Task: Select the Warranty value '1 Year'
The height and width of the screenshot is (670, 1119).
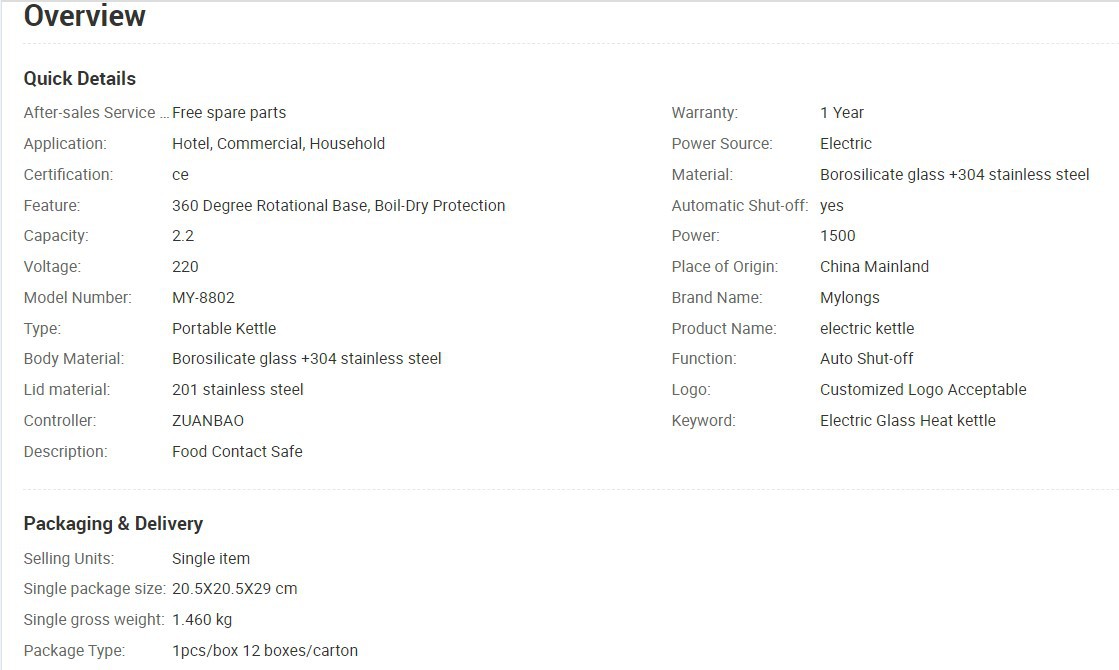Action: [841, 113]
